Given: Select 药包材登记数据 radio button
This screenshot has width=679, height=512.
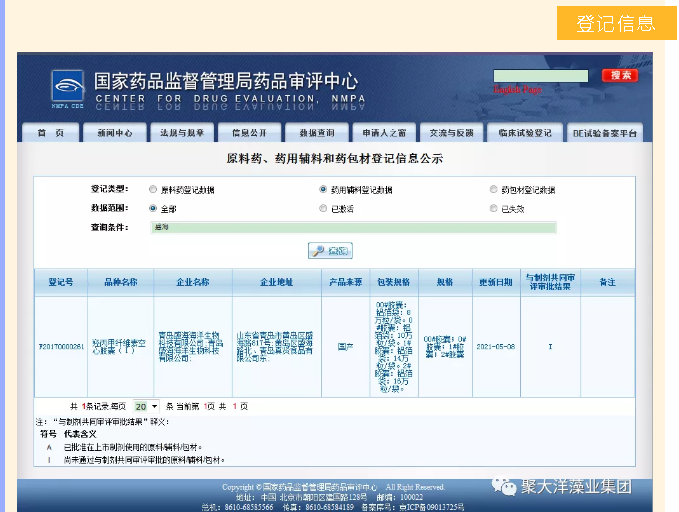Looking at the screenshot, I should [494, 189].
